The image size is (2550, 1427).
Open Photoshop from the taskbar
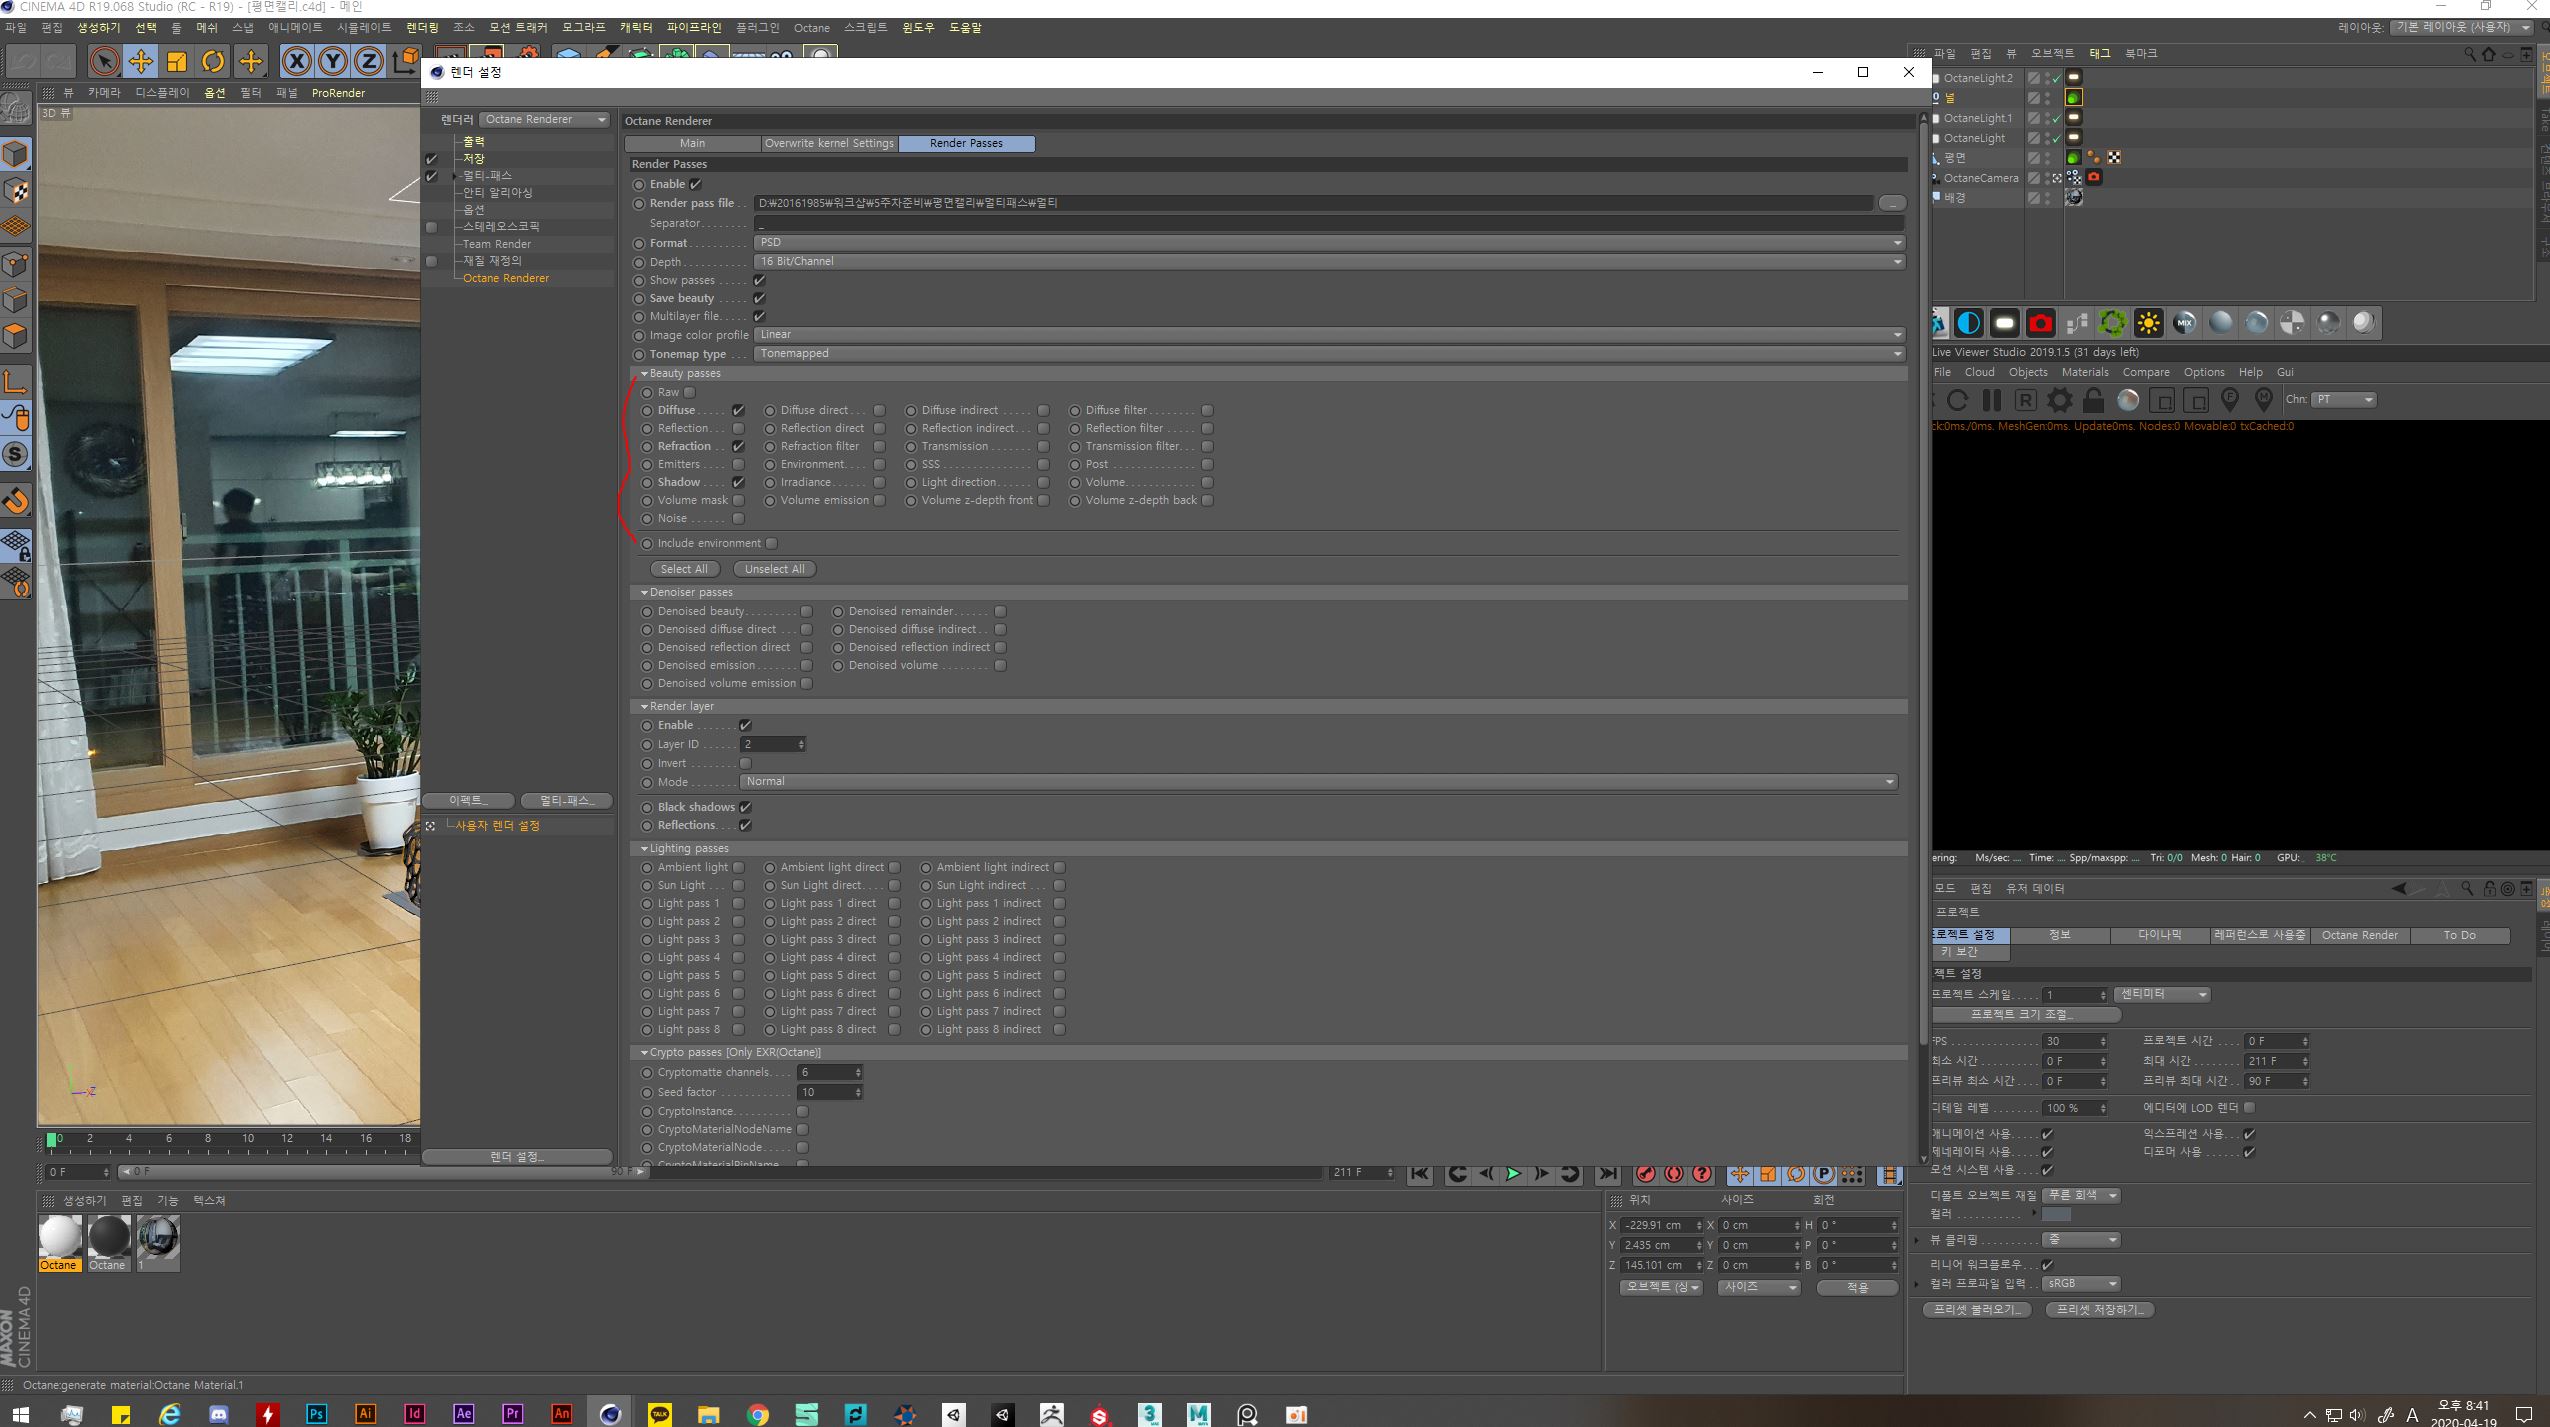[x=316, y=1414]
